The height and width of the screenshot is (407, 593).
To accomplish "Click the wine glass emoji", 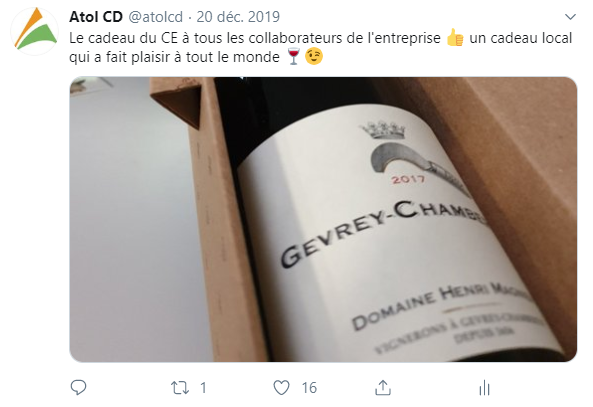I will (293, 57).
